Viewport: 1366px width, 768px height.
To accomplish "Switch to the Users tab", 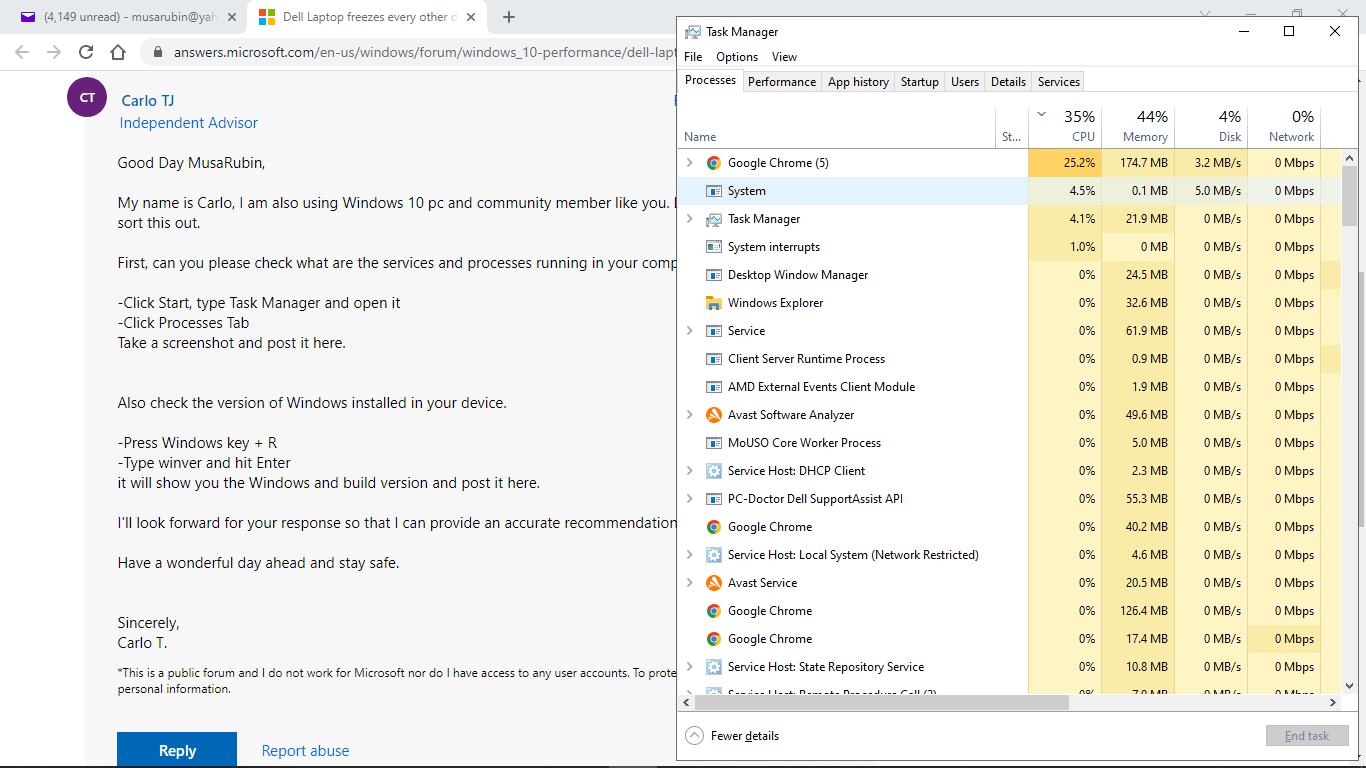I will click(x=965, y=82).
